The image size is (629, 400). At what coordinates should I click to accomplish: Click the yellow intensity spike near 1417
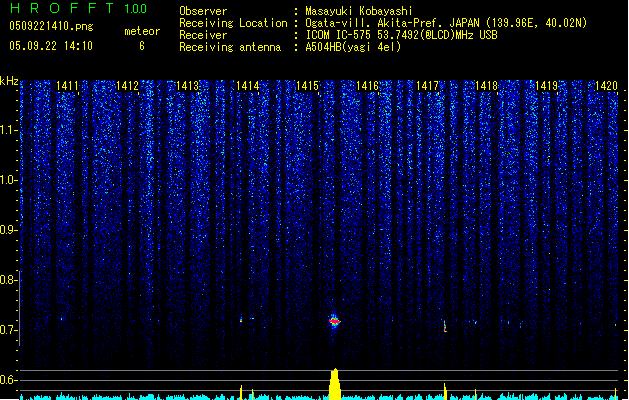[445, 391]
